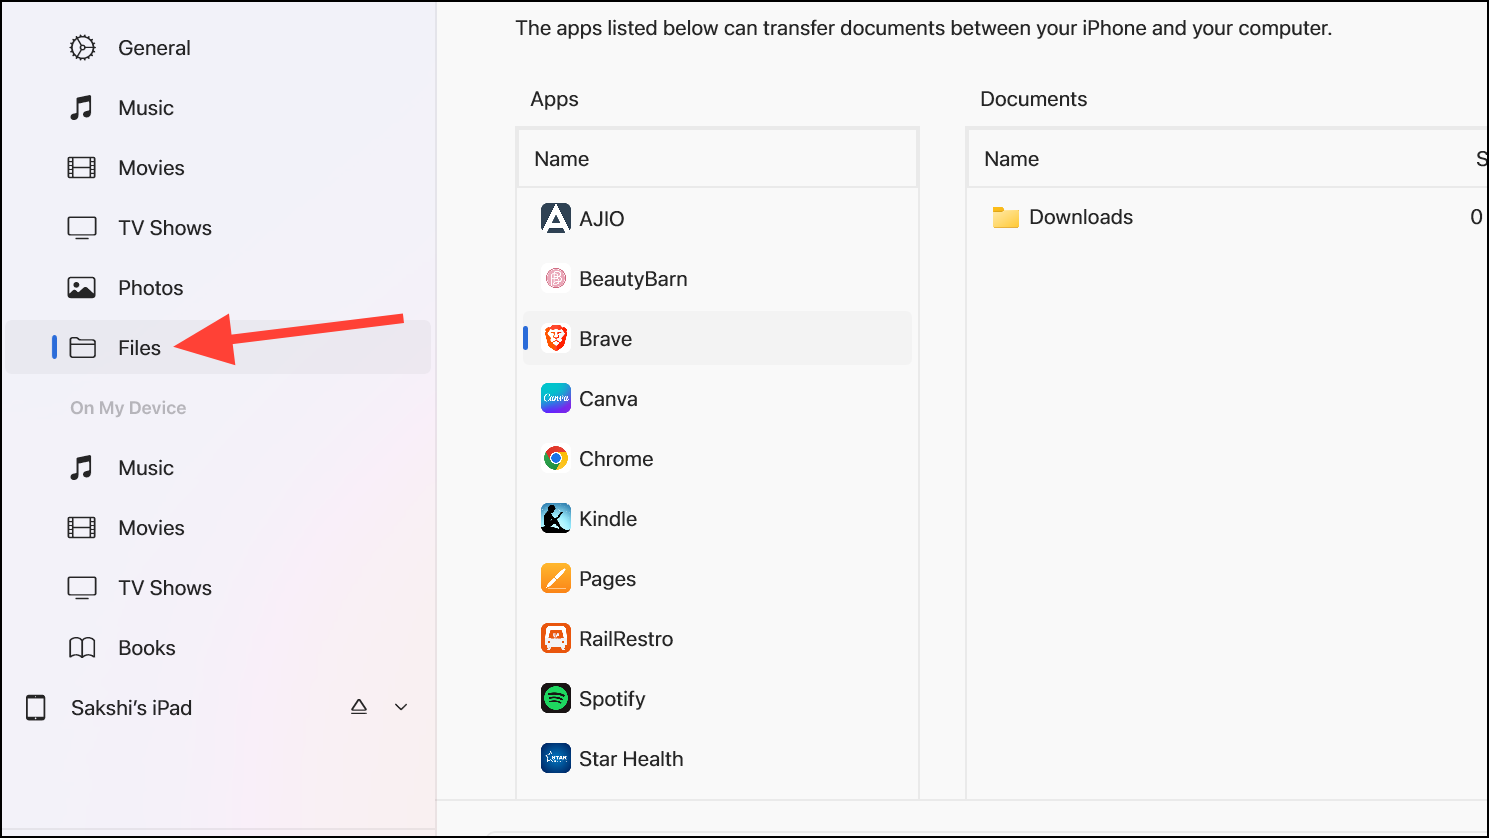Select the Downloads folder name in Documents
1489x838 pixels.
coord(1081,217)
